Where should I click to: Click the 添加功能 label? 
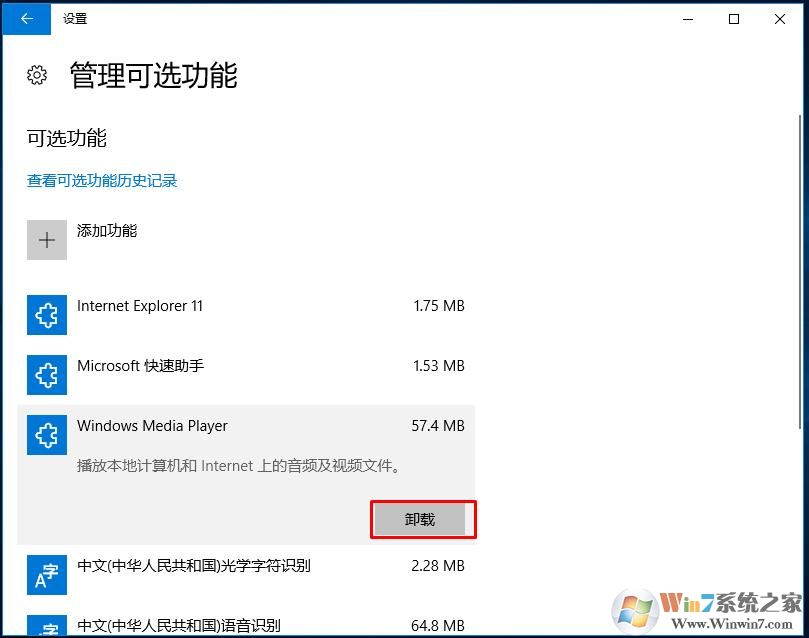pyautogui.click(x=107, y=231)
